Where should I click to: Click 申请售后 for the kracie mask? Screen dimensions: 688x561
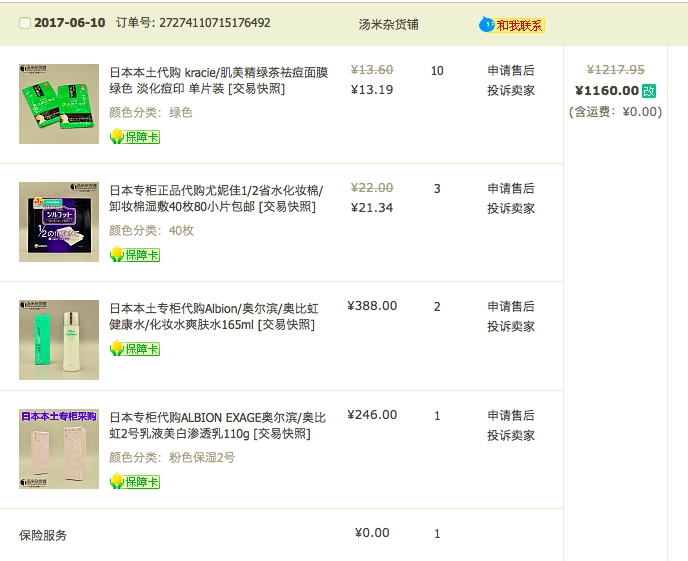[x=511, y=71]
